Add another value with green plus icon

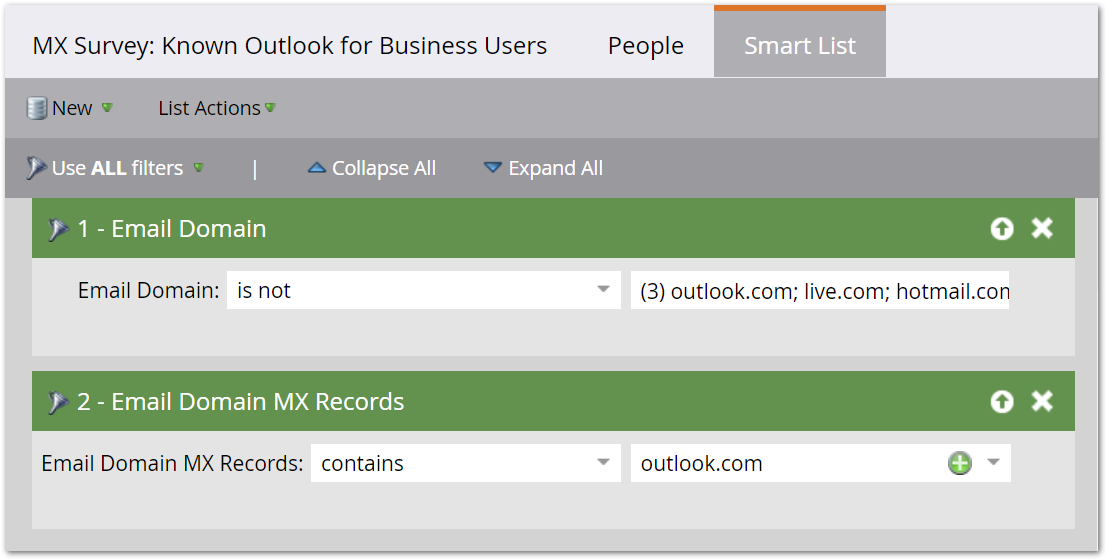tap(959, 463)
